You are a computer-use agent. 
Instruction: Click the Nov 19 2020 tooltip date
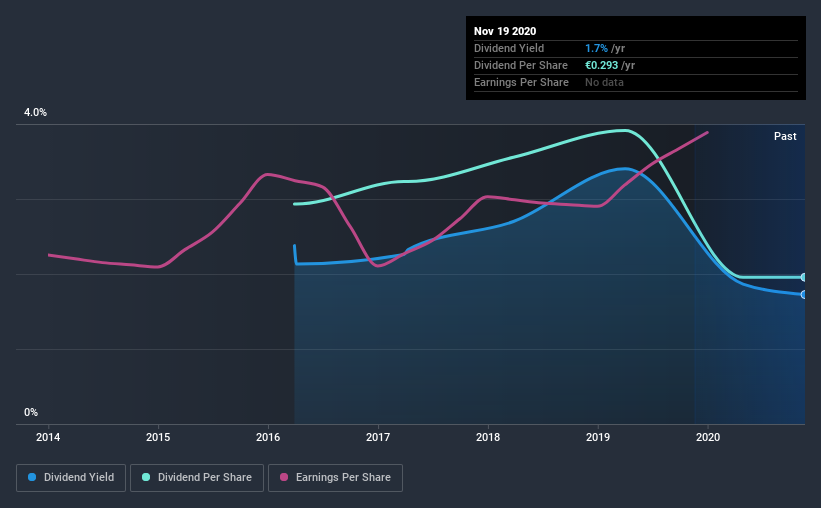click(505, 31)
